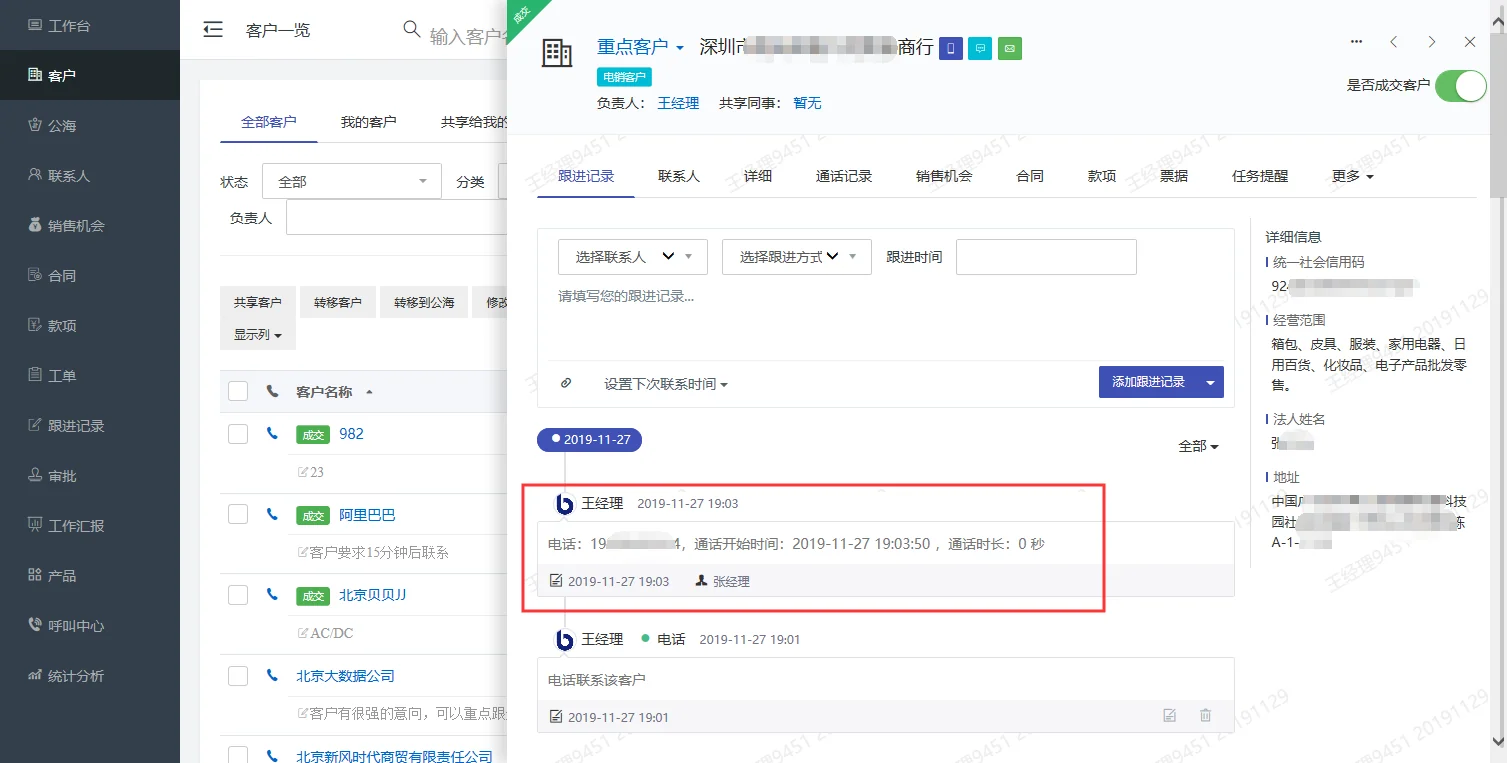The height and width of the screenshot is (763, 1507).
Task: Open 工单 in the sidebar
Action: 90,375
